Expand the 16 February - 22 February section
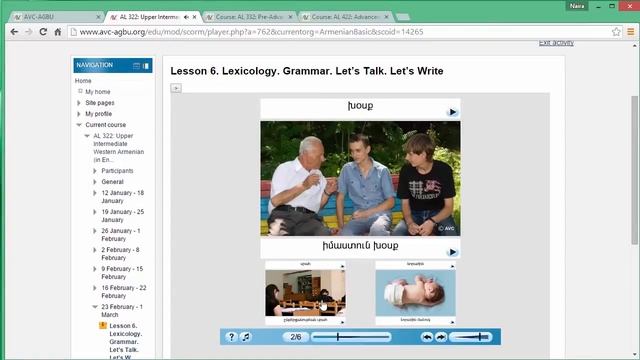 tap(95, 288)
